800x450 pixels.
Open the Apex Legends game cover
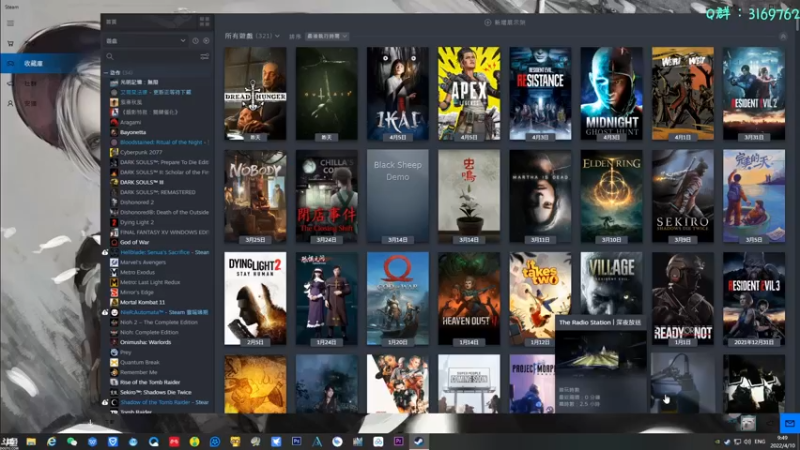[x=469, y=94]
